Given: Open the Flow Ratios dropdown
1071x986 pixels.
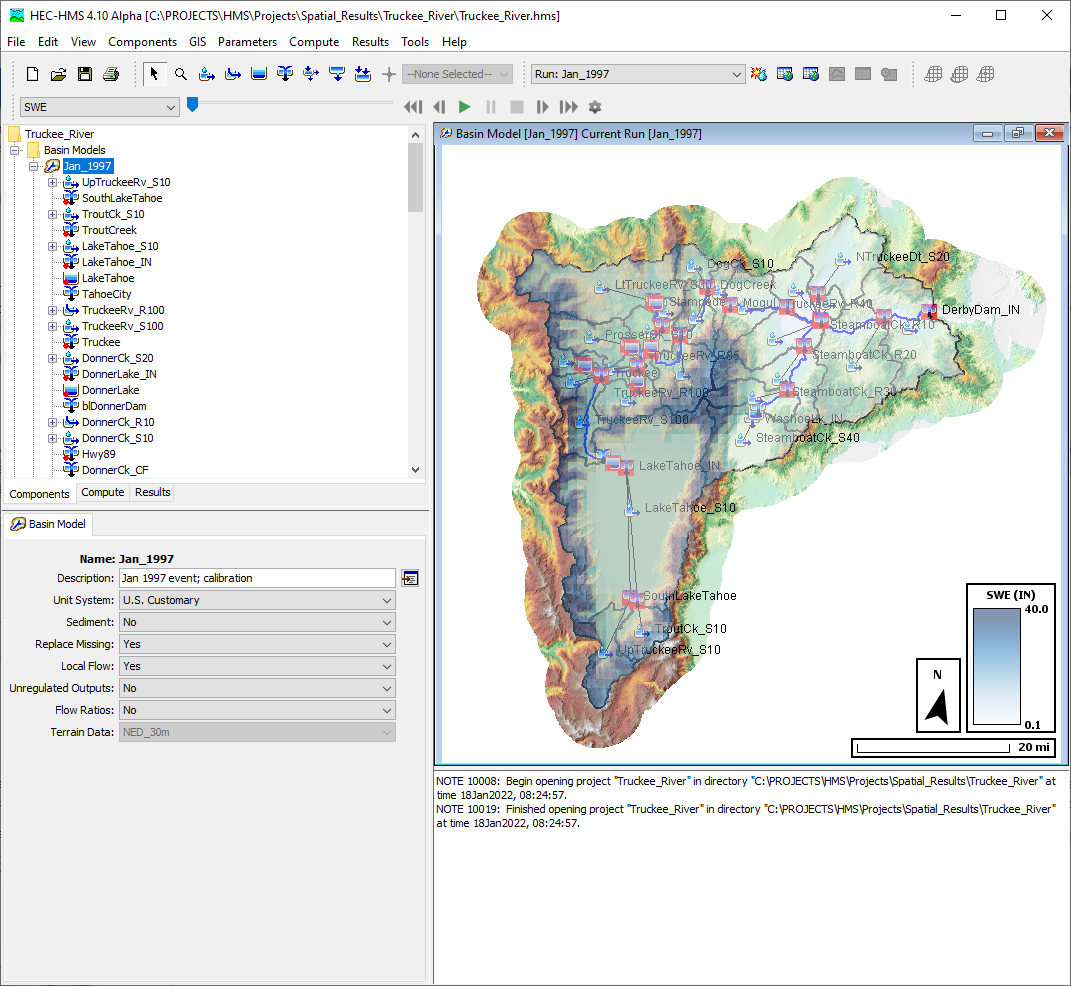Looking at the screenshot, I should (x=258, y=710).
